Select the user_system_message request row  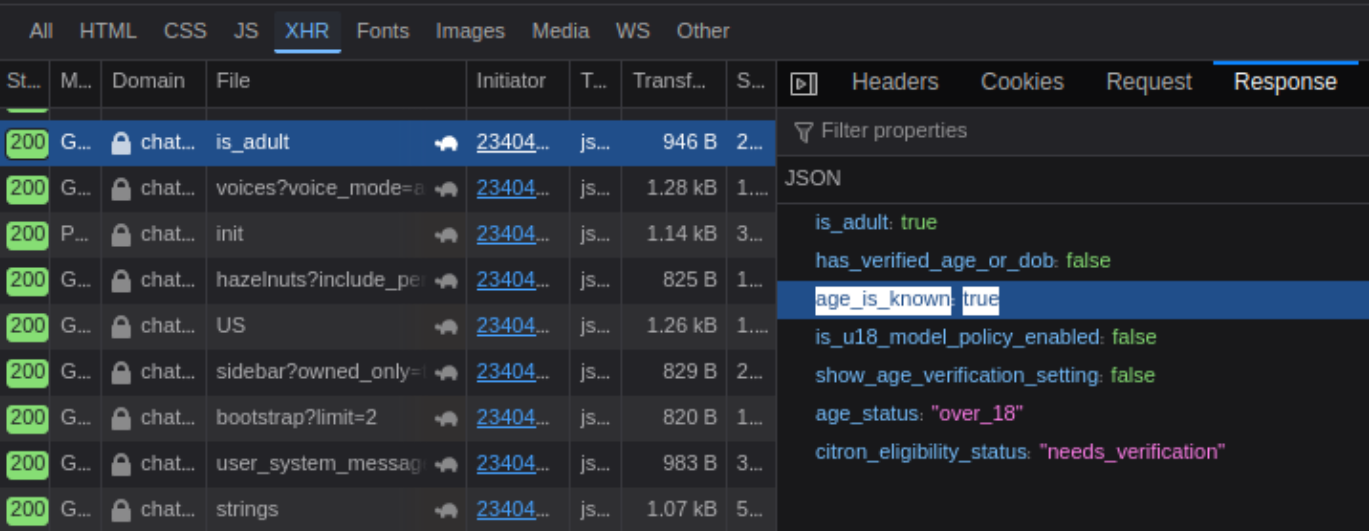[388, 464]
